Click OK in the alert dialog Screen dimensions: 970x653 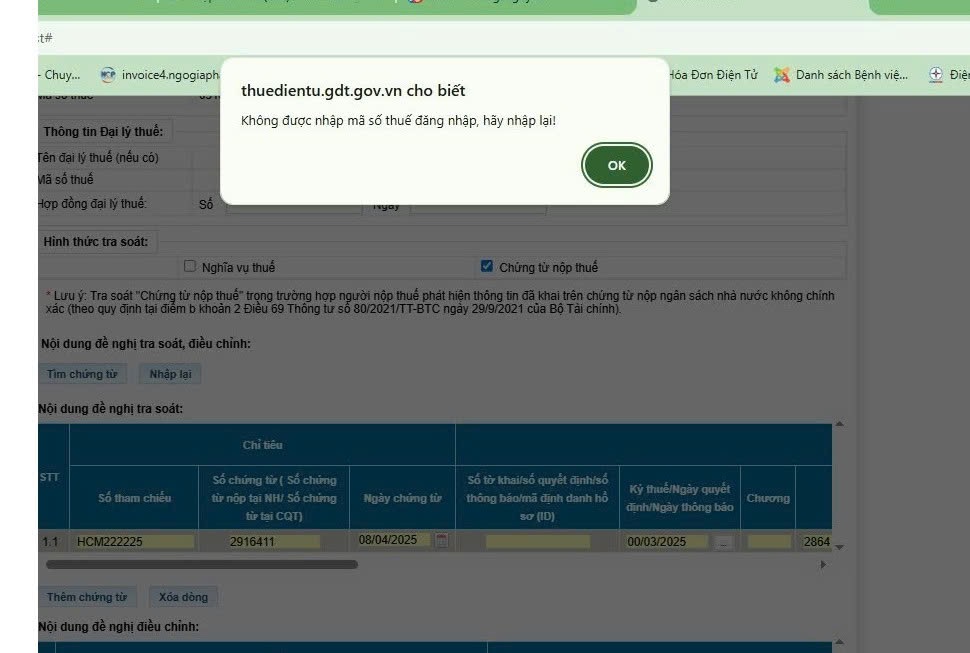coord(616,165)
